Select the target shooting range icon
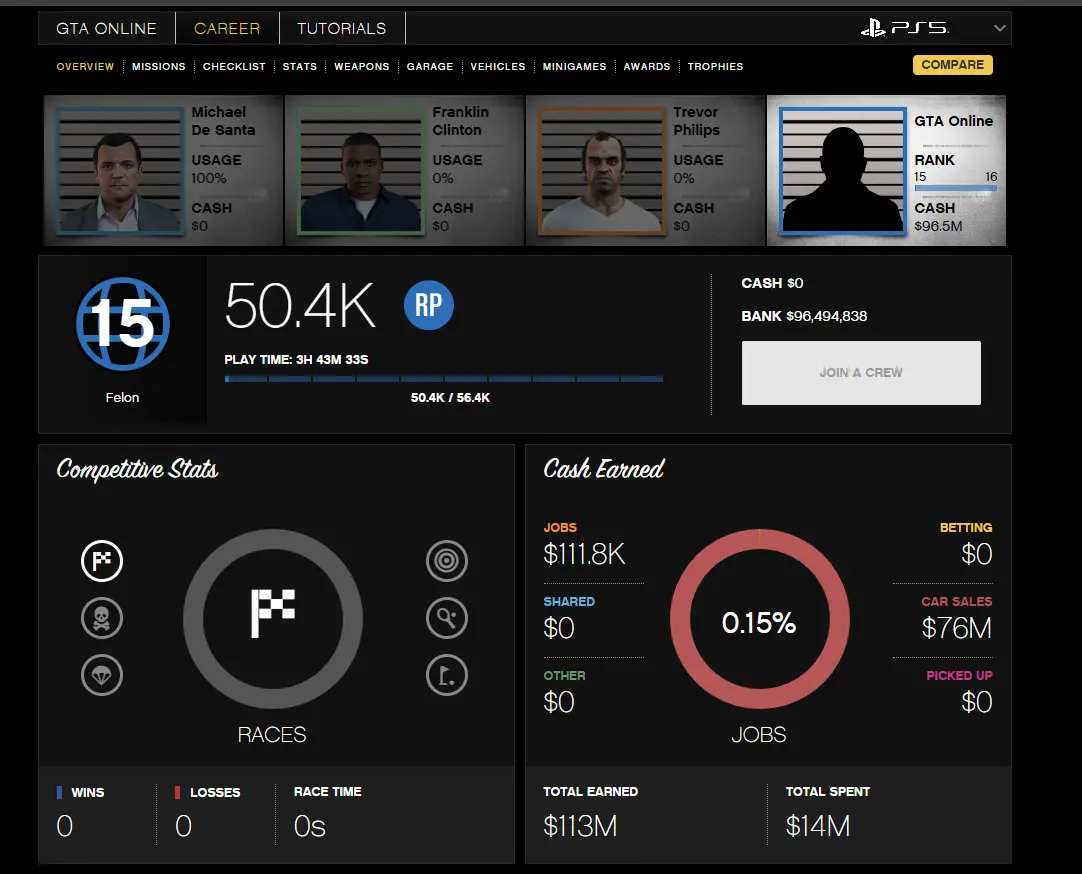This screenshot has height=874, width=1082. 447,561
